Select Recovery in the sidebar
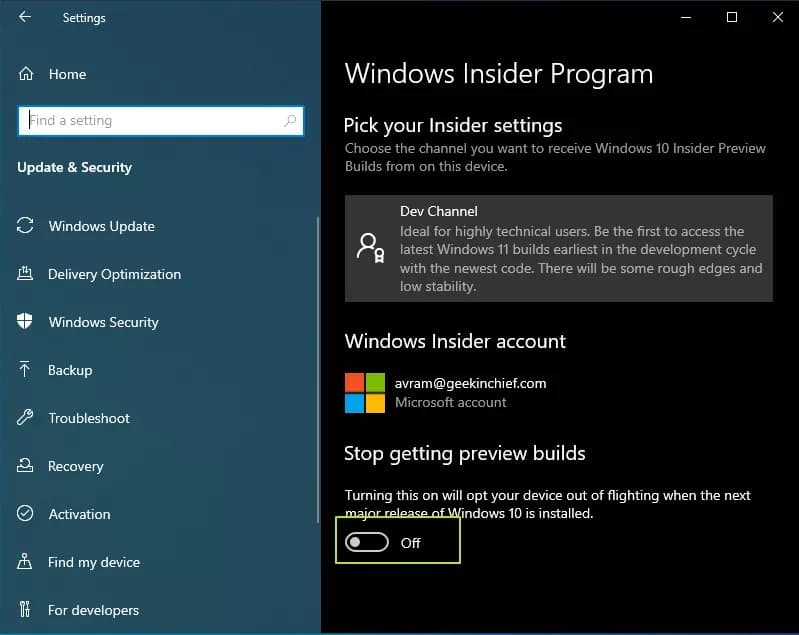The image size is (799, 635). 75,466
